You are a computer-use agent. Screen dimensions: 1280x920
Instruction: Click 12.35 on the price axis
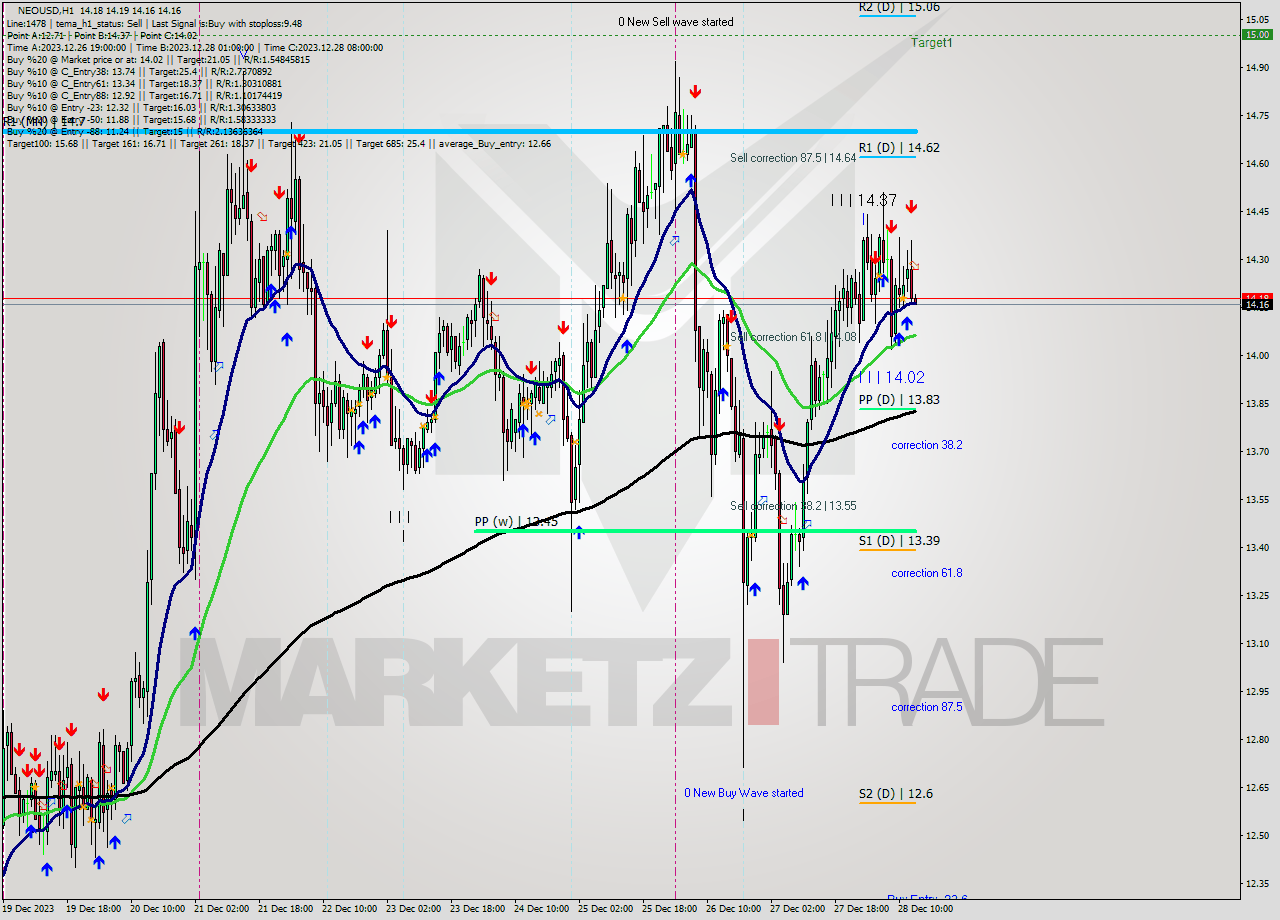click(x=1257, y=883)
